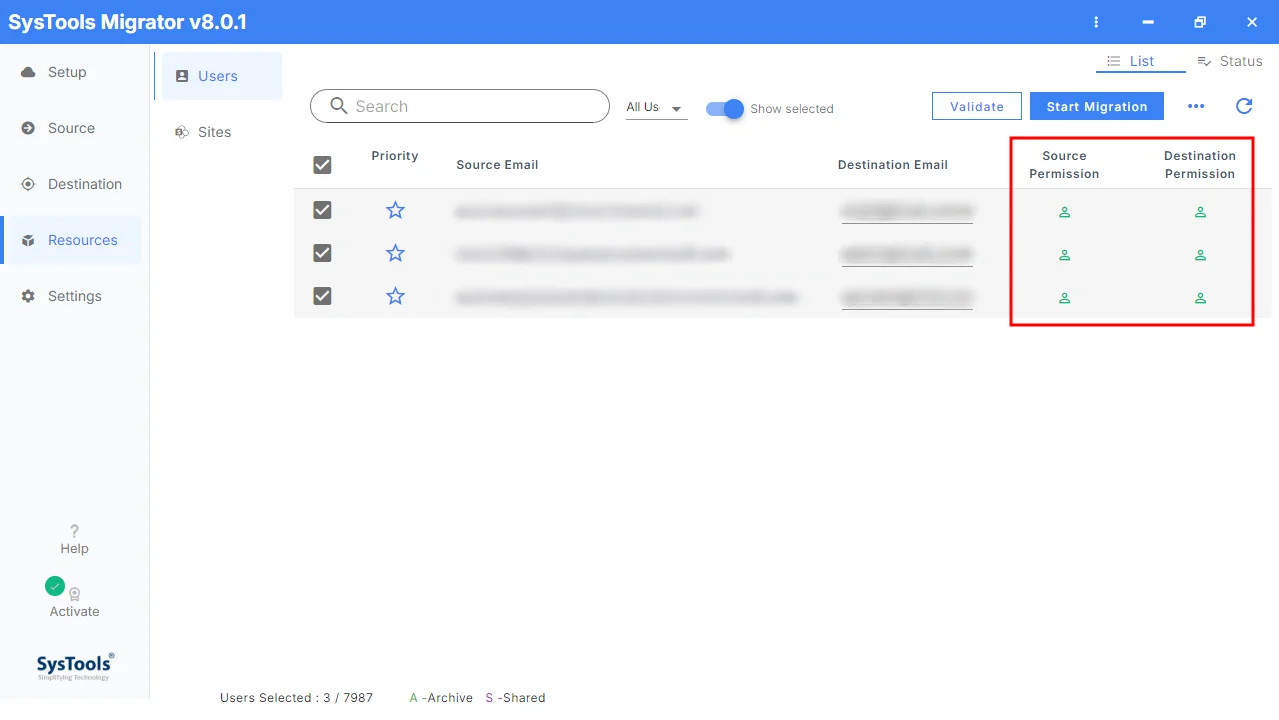Screen dimensions: 1279x720
Task: Click the refresh icon beside Start Migration
Action: [1244, 106]
